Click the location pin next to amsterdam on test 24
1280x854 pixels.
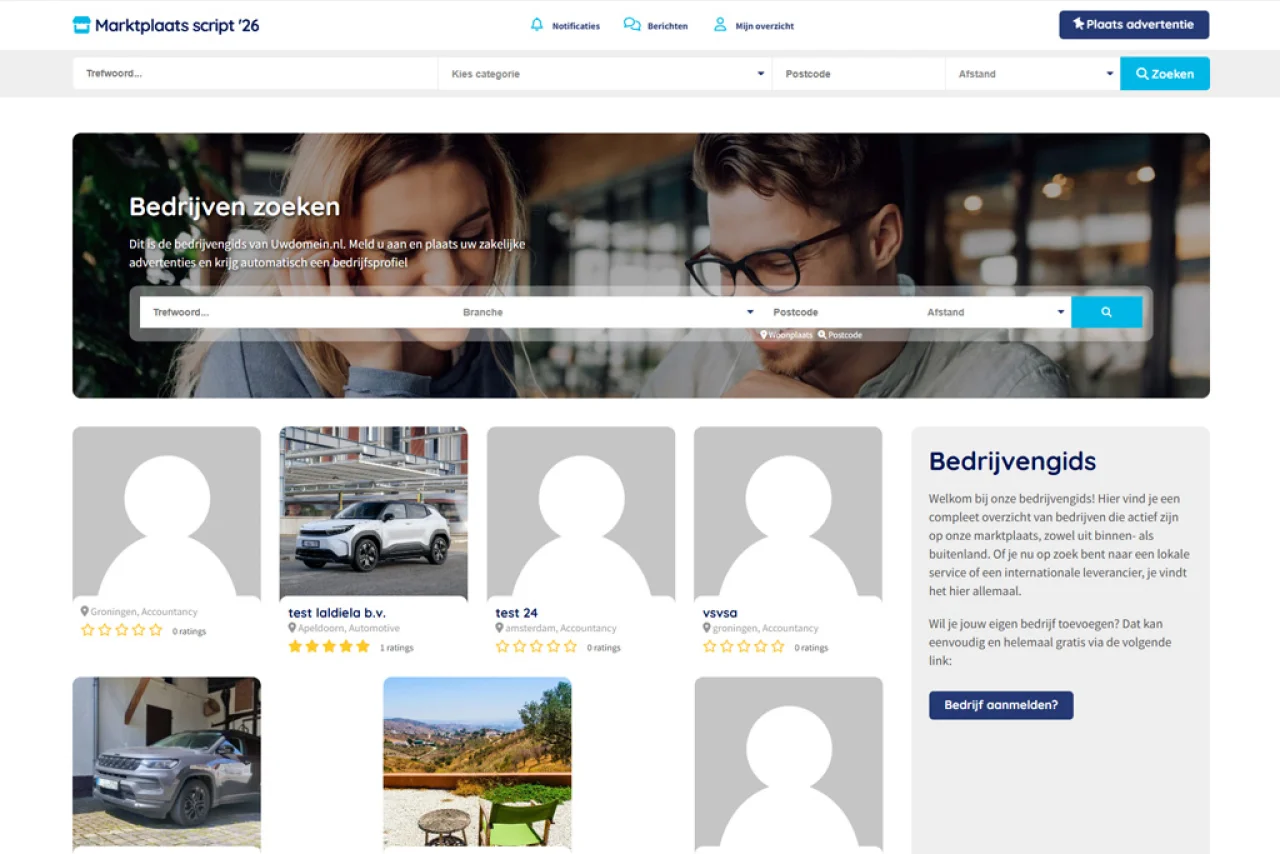[498, 628]
